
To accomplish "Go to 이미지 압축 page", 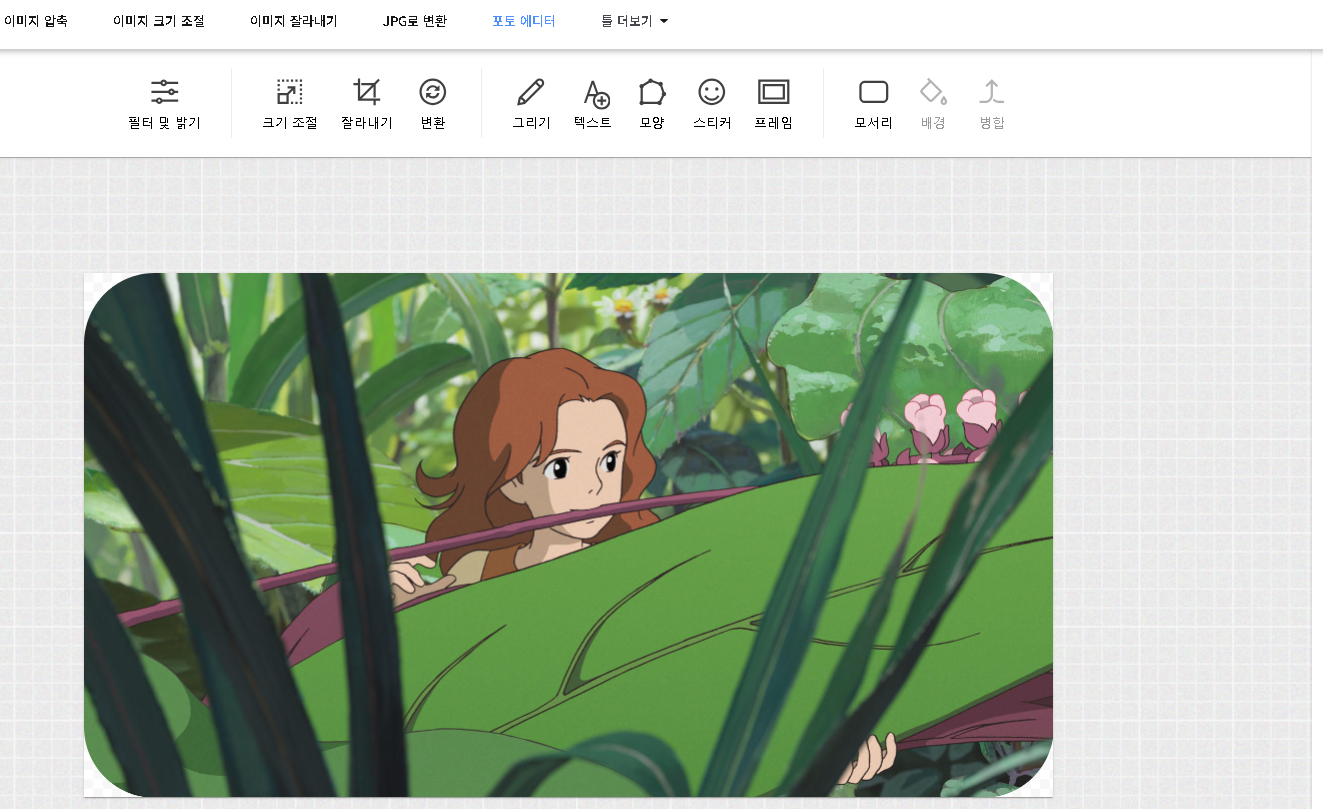I will pos(36,21).
